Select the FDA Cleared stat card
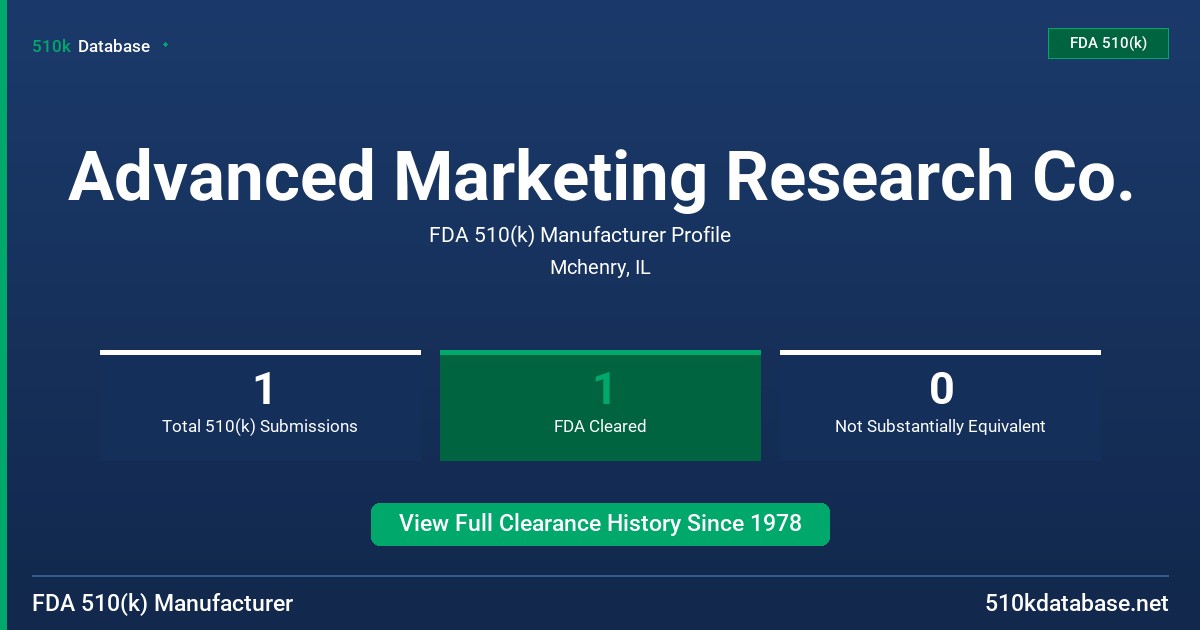Image resolution: width=1200 pixels, height=630 pixels. [600, 405]
